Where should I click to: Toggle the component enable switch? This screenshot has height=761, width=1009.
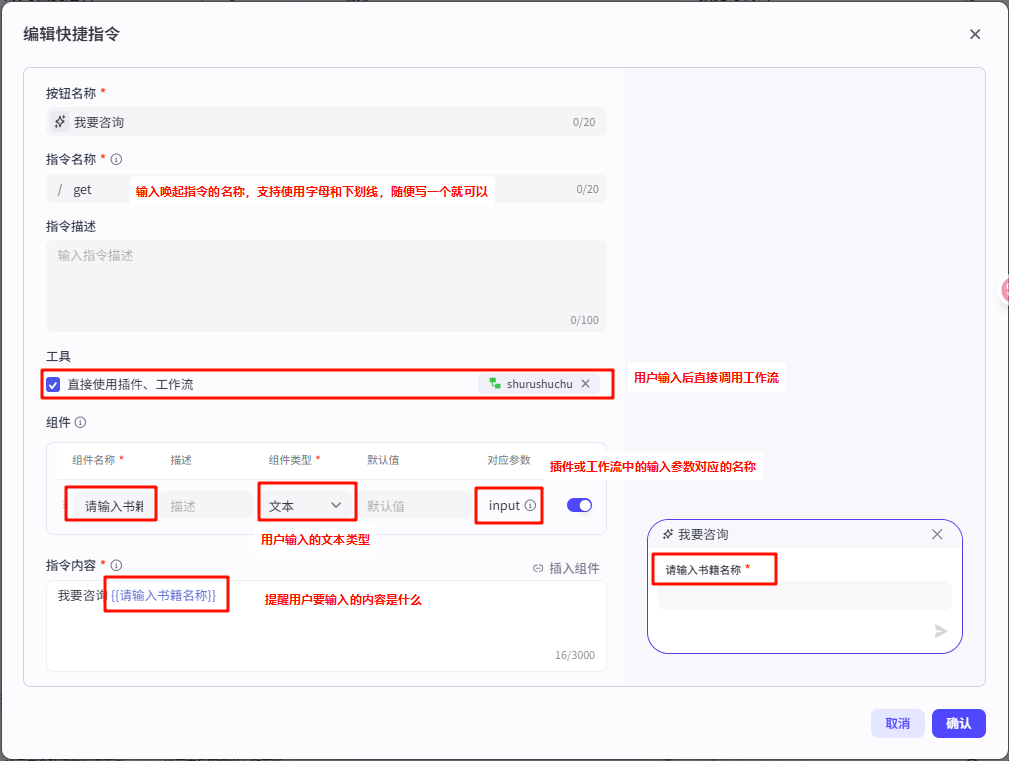point(579,505)
